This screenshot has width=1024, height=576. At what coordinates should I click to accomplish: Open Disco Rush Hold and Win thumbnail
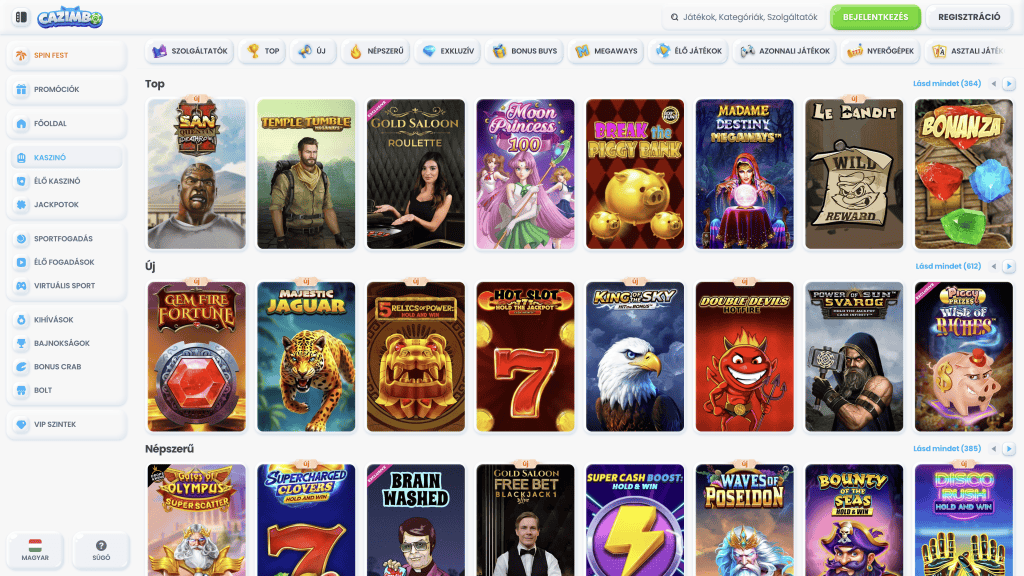pyautogui.click(x=964, y=520)
